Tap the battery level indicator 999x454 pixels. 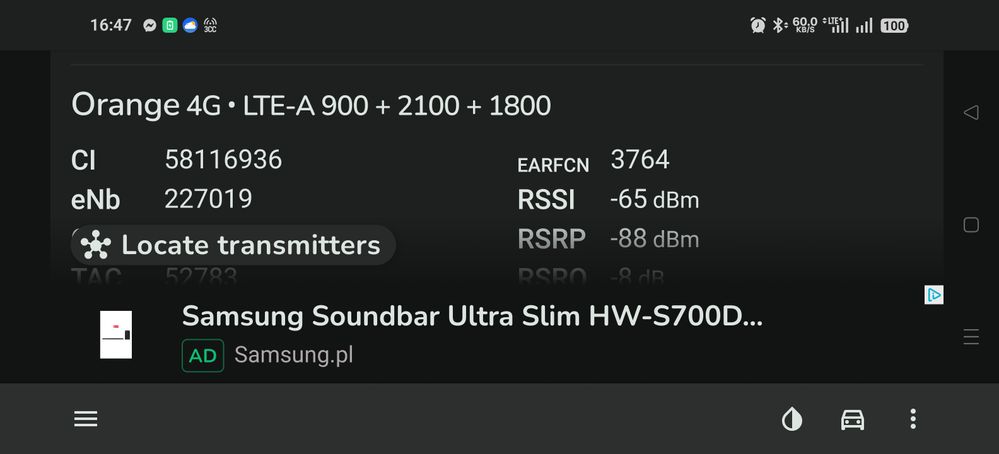click(x=894, y=25)
